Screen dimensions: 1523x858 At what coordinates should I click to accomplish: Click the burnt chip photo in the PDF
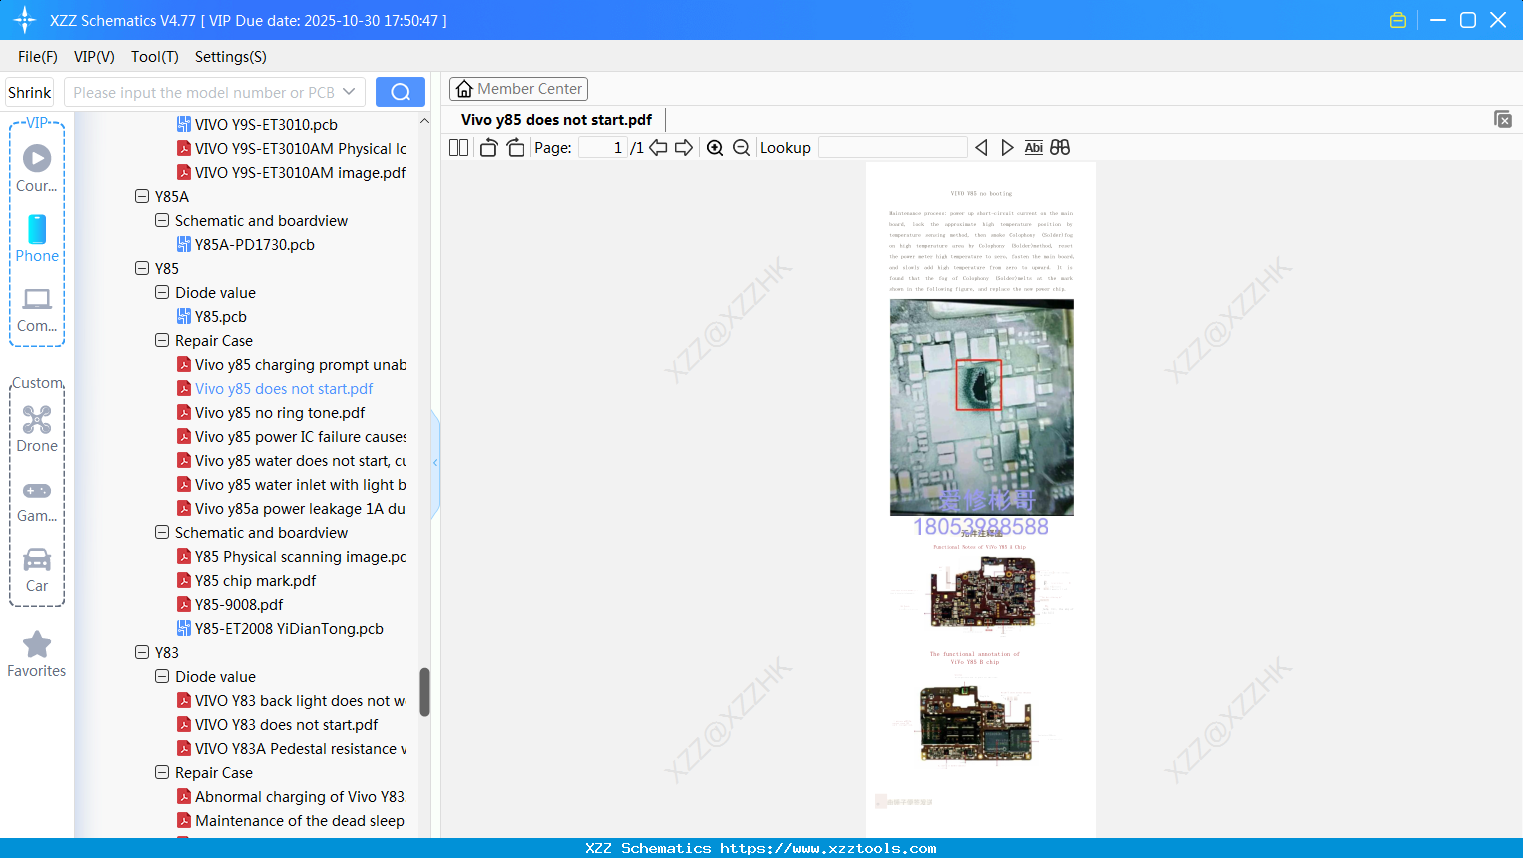tap(982, 407)
